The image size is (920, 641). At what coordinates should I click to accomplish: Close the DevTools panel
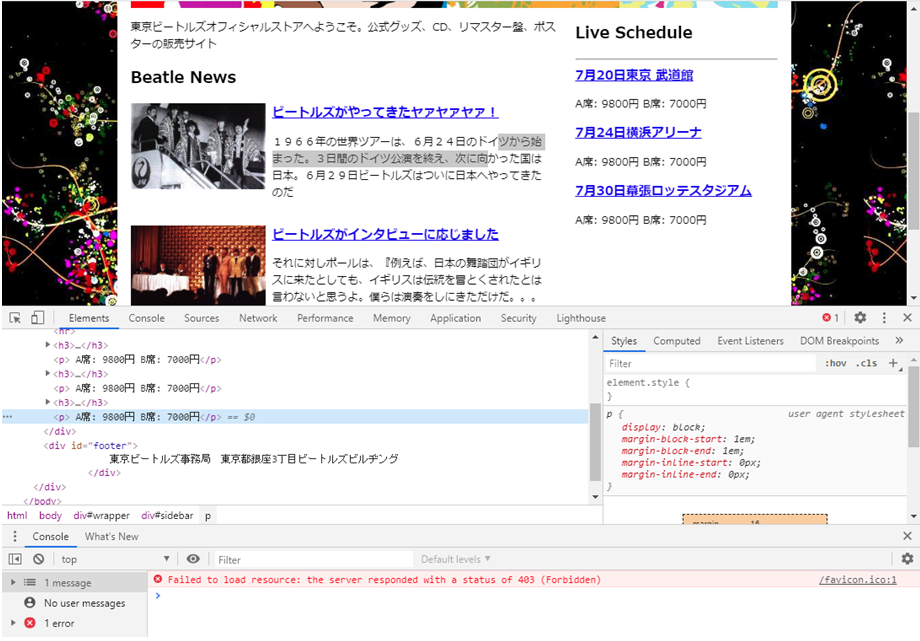point(907,318)
